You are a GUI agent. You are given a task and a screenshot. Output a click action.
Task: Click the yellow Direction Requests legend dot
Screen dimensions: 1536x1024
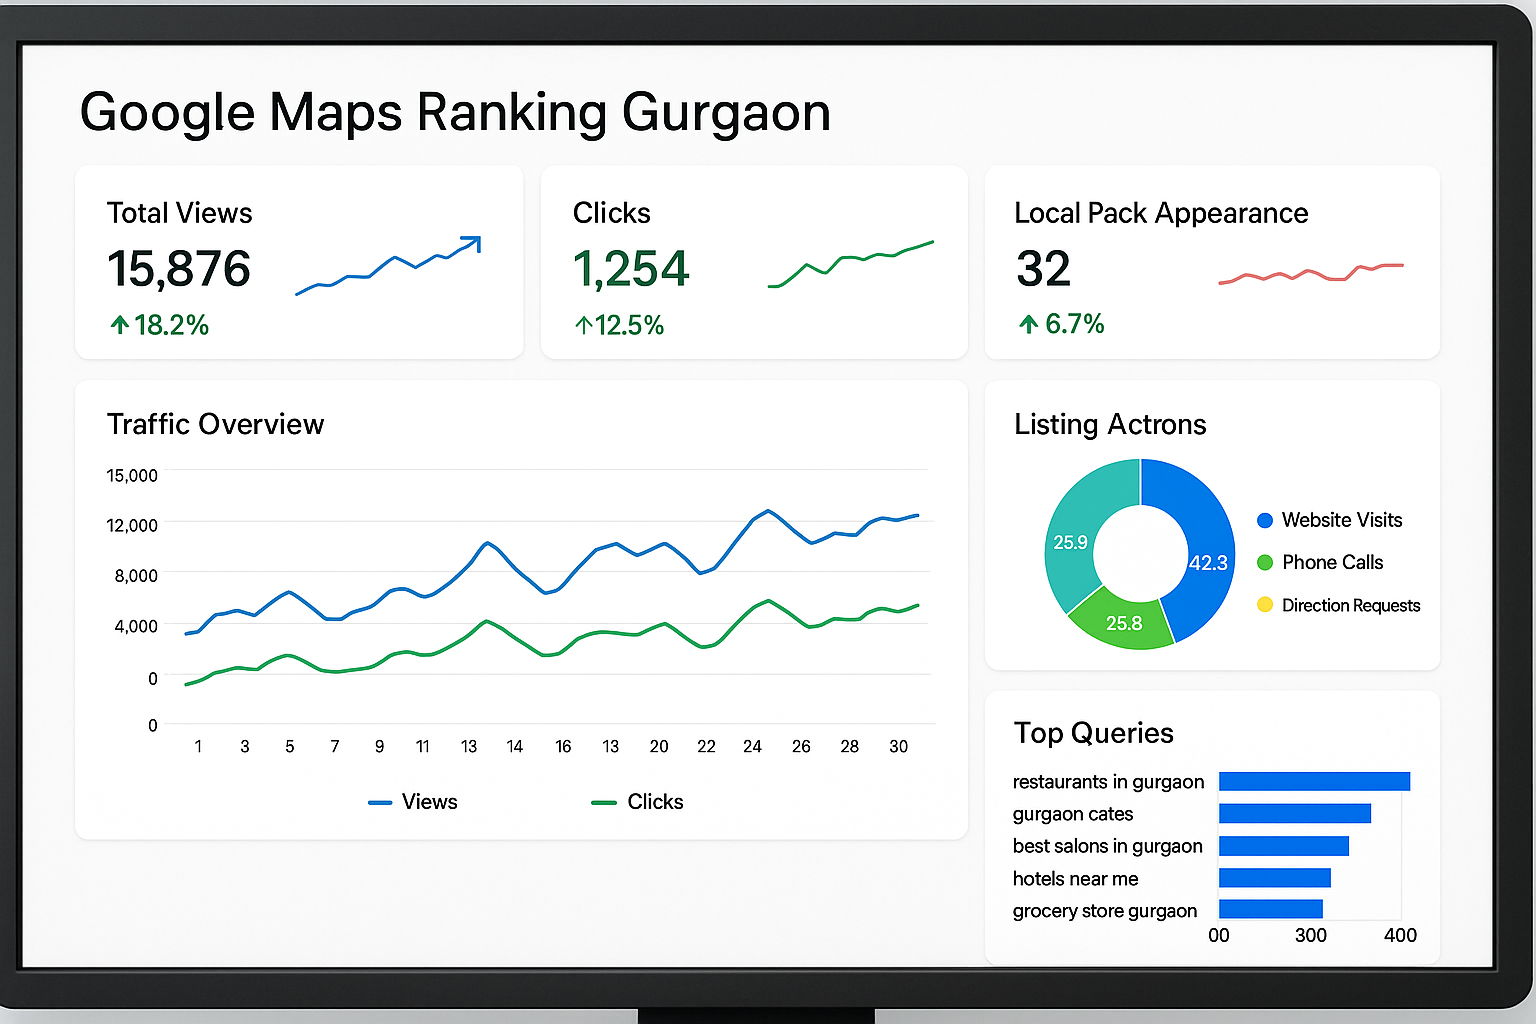click(1265, 605)
